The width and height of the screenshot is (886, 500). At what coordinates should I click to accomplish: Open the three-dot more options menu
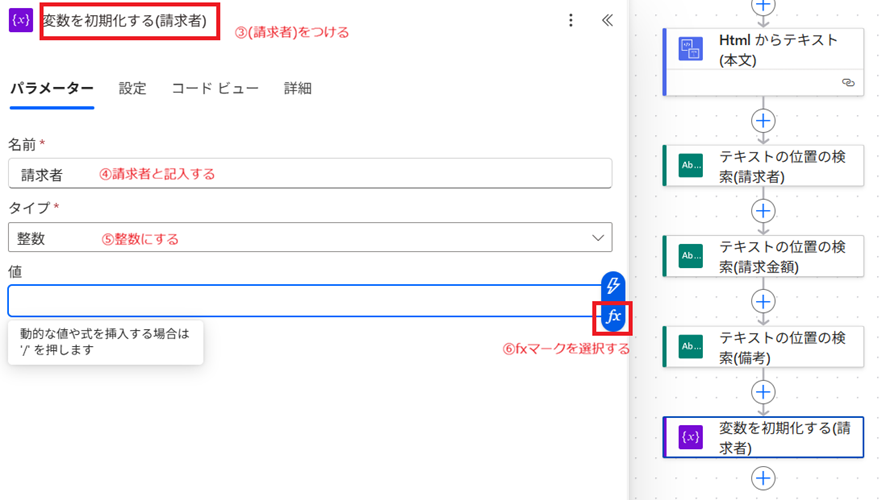[x=571, y=20]
